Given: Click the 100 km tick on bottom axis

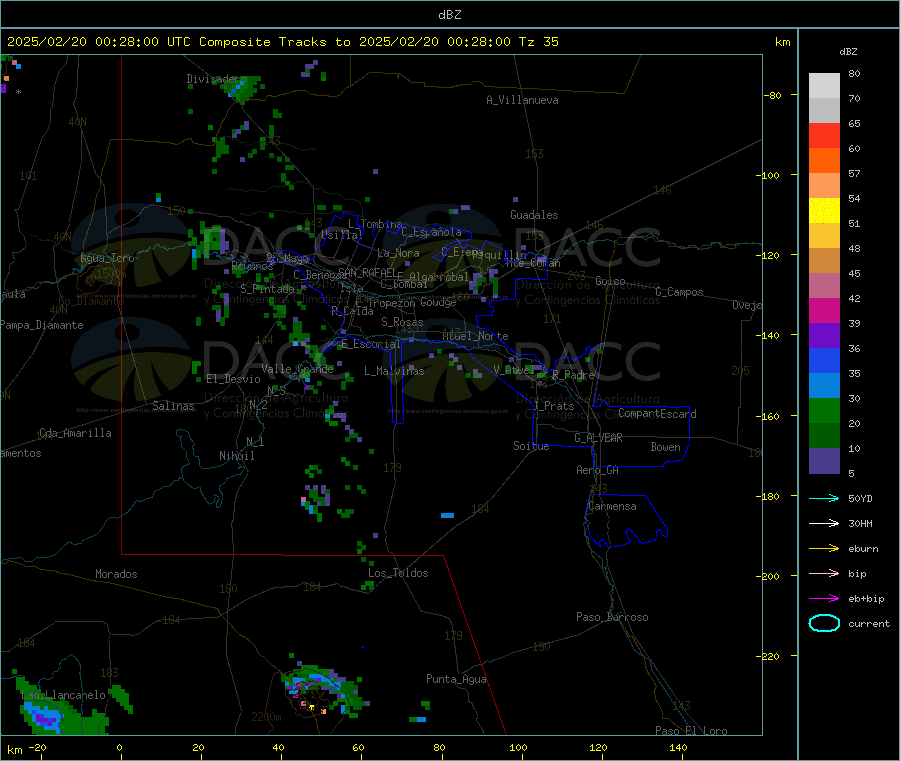Looking at the screenshot, I should tap(518, 747).
